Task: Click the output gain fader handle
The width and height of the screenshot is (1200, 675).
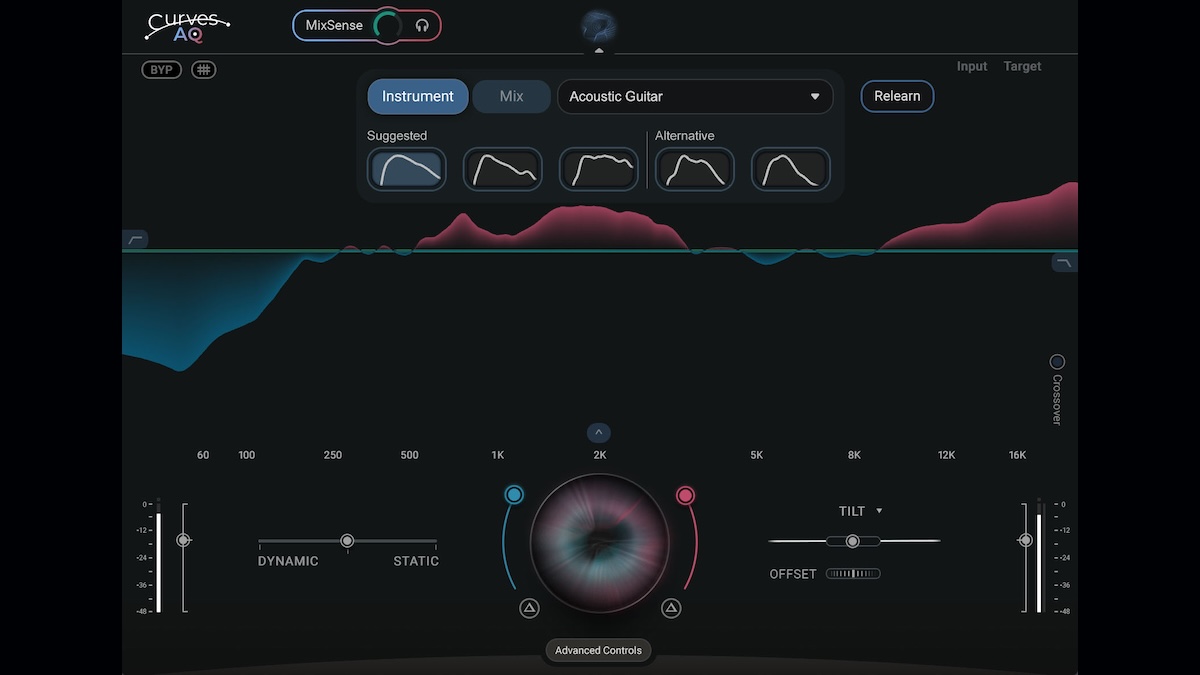Action: coord(1025,540)
